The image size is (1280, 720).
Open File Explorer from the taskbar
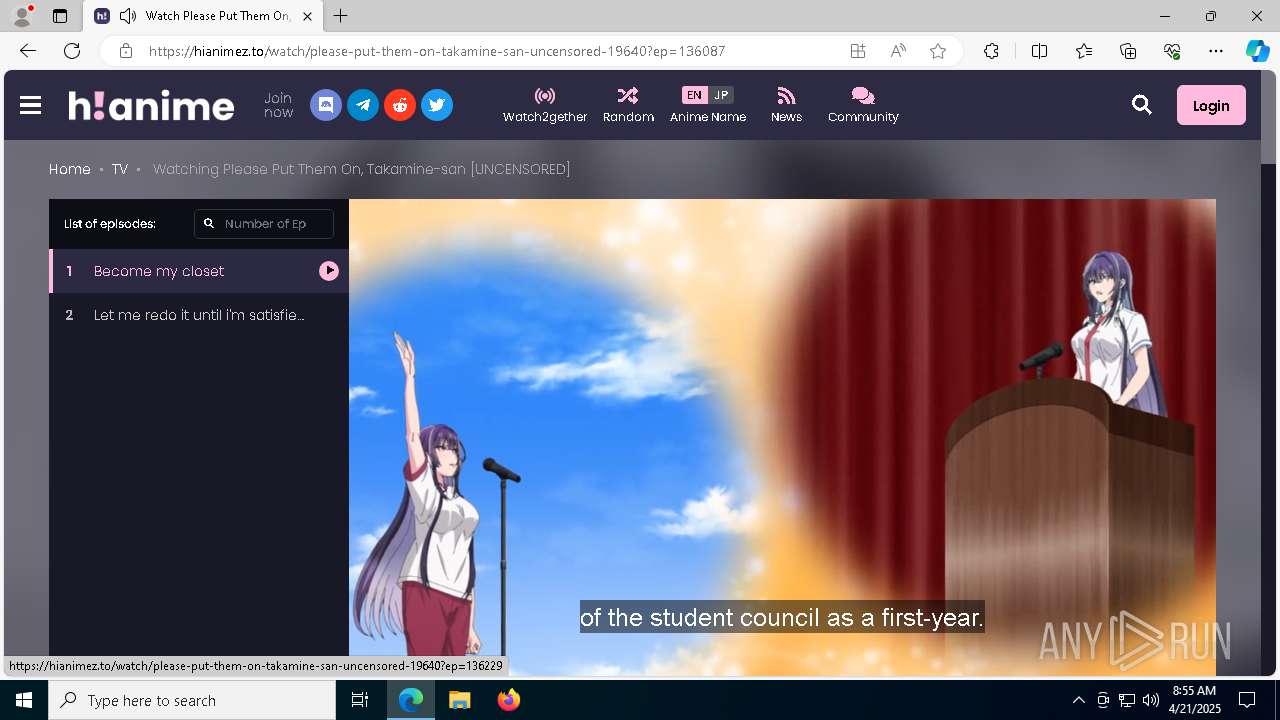point(460,700)
